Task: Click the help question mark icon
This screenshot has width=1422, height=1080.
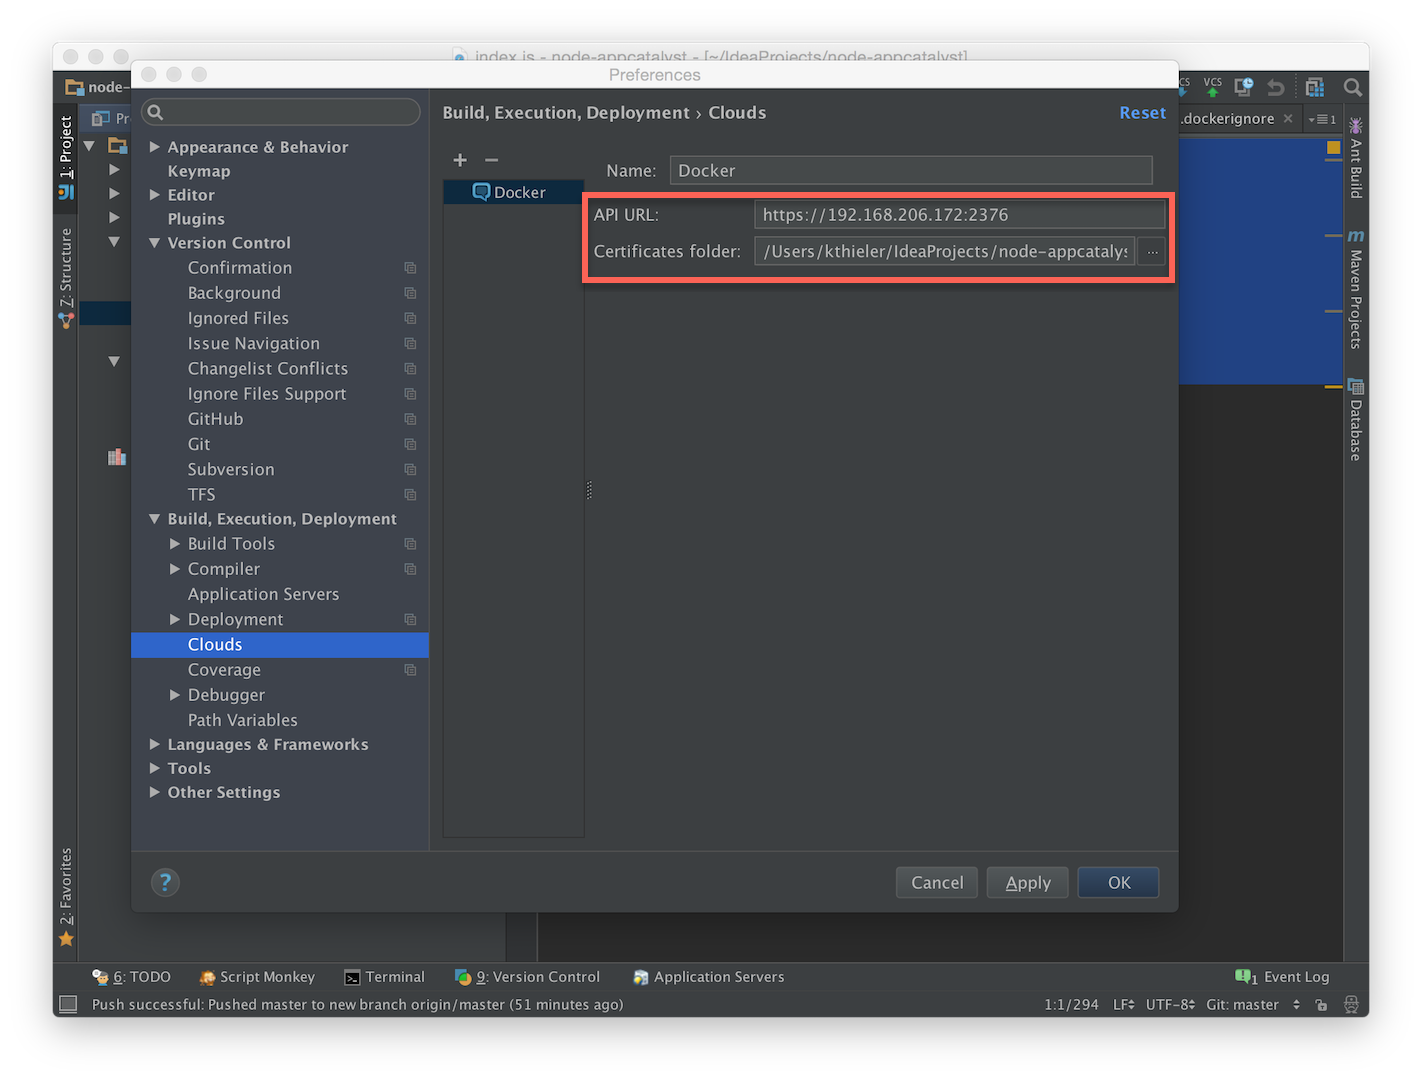Action: pyautogui.click(x=165, y=882)
